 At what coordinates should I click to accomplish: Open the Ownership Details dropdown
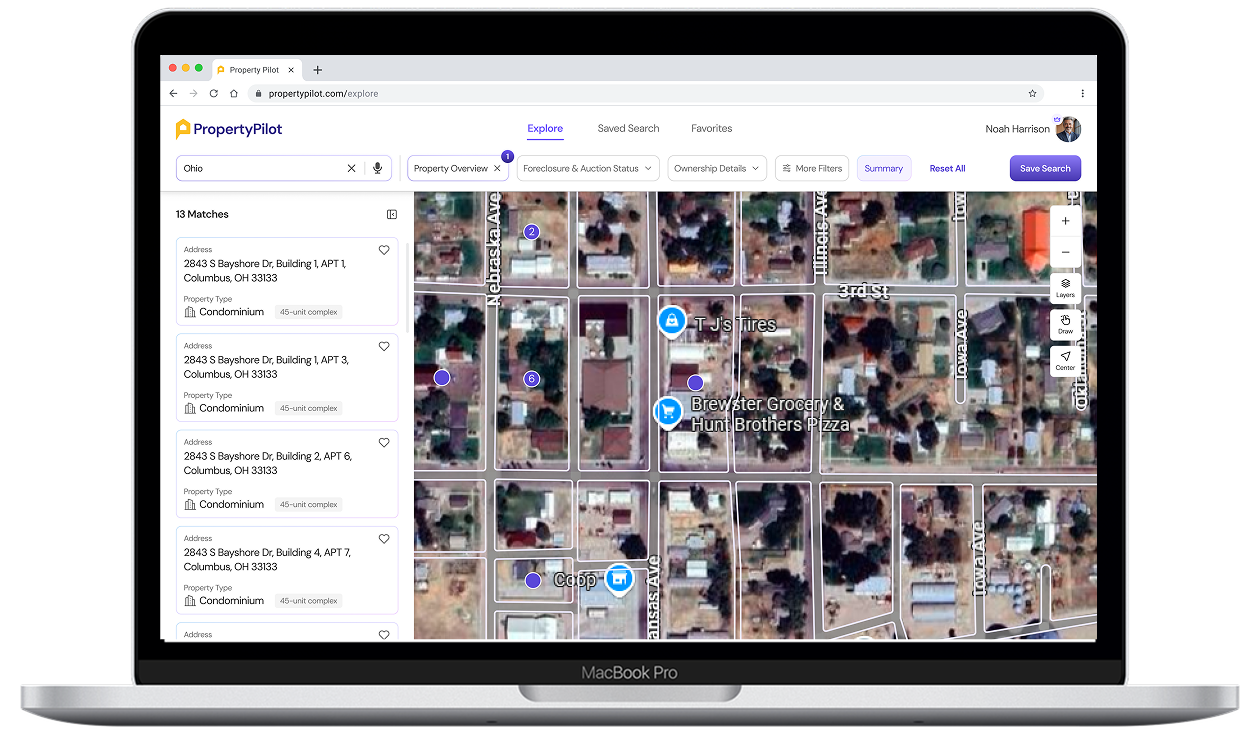point(717,168)
